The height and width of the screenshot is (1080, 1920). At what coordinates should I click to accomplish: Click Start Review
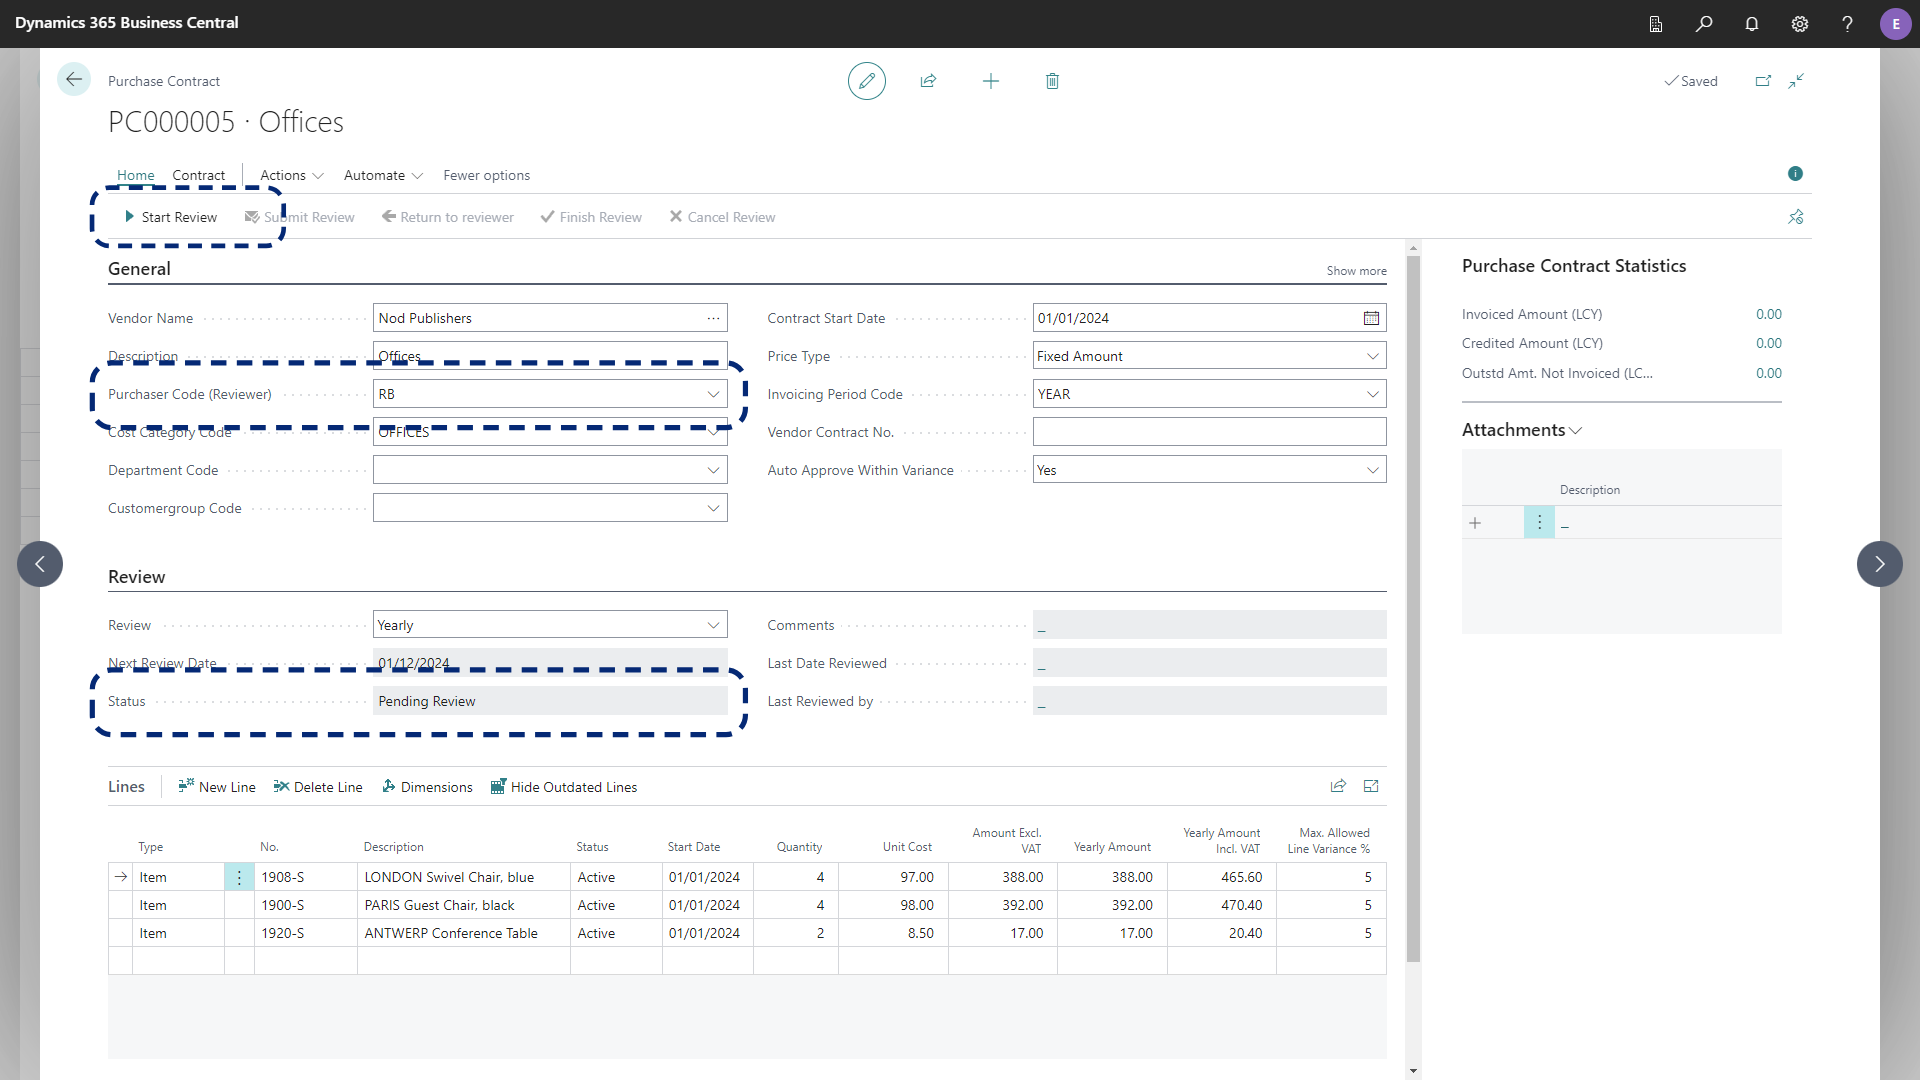click(171, 217)
